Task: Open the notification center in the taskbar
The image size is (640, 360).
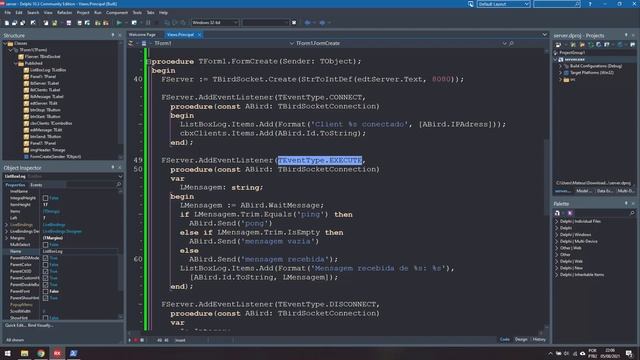Action: click(629, 353)
